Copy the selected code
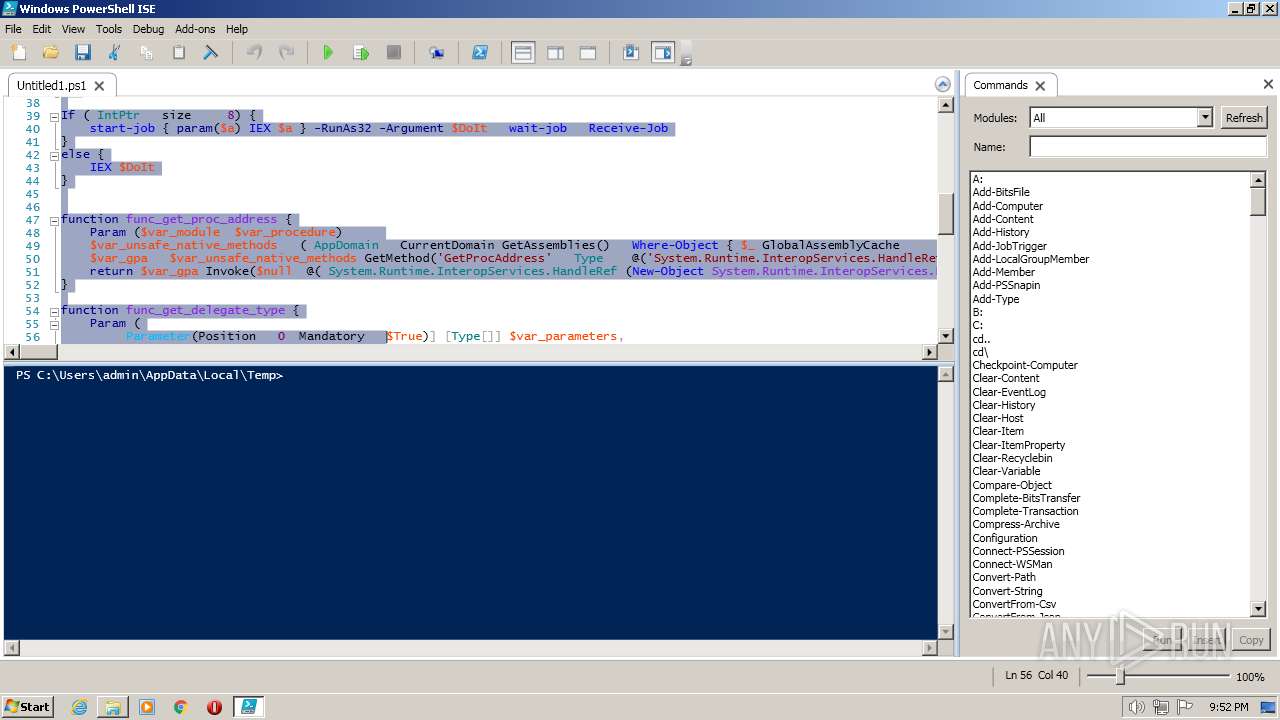Screen dimensions: 1280x720 tap(146, 52)
